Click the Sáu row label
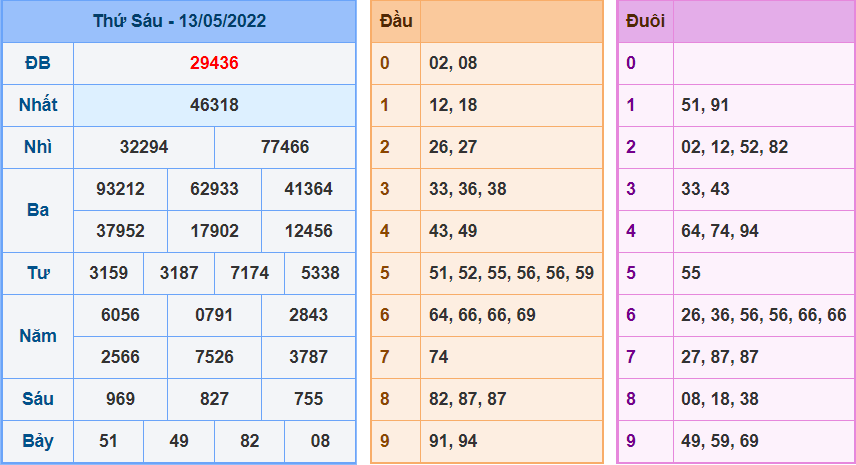 coord(38,399)
